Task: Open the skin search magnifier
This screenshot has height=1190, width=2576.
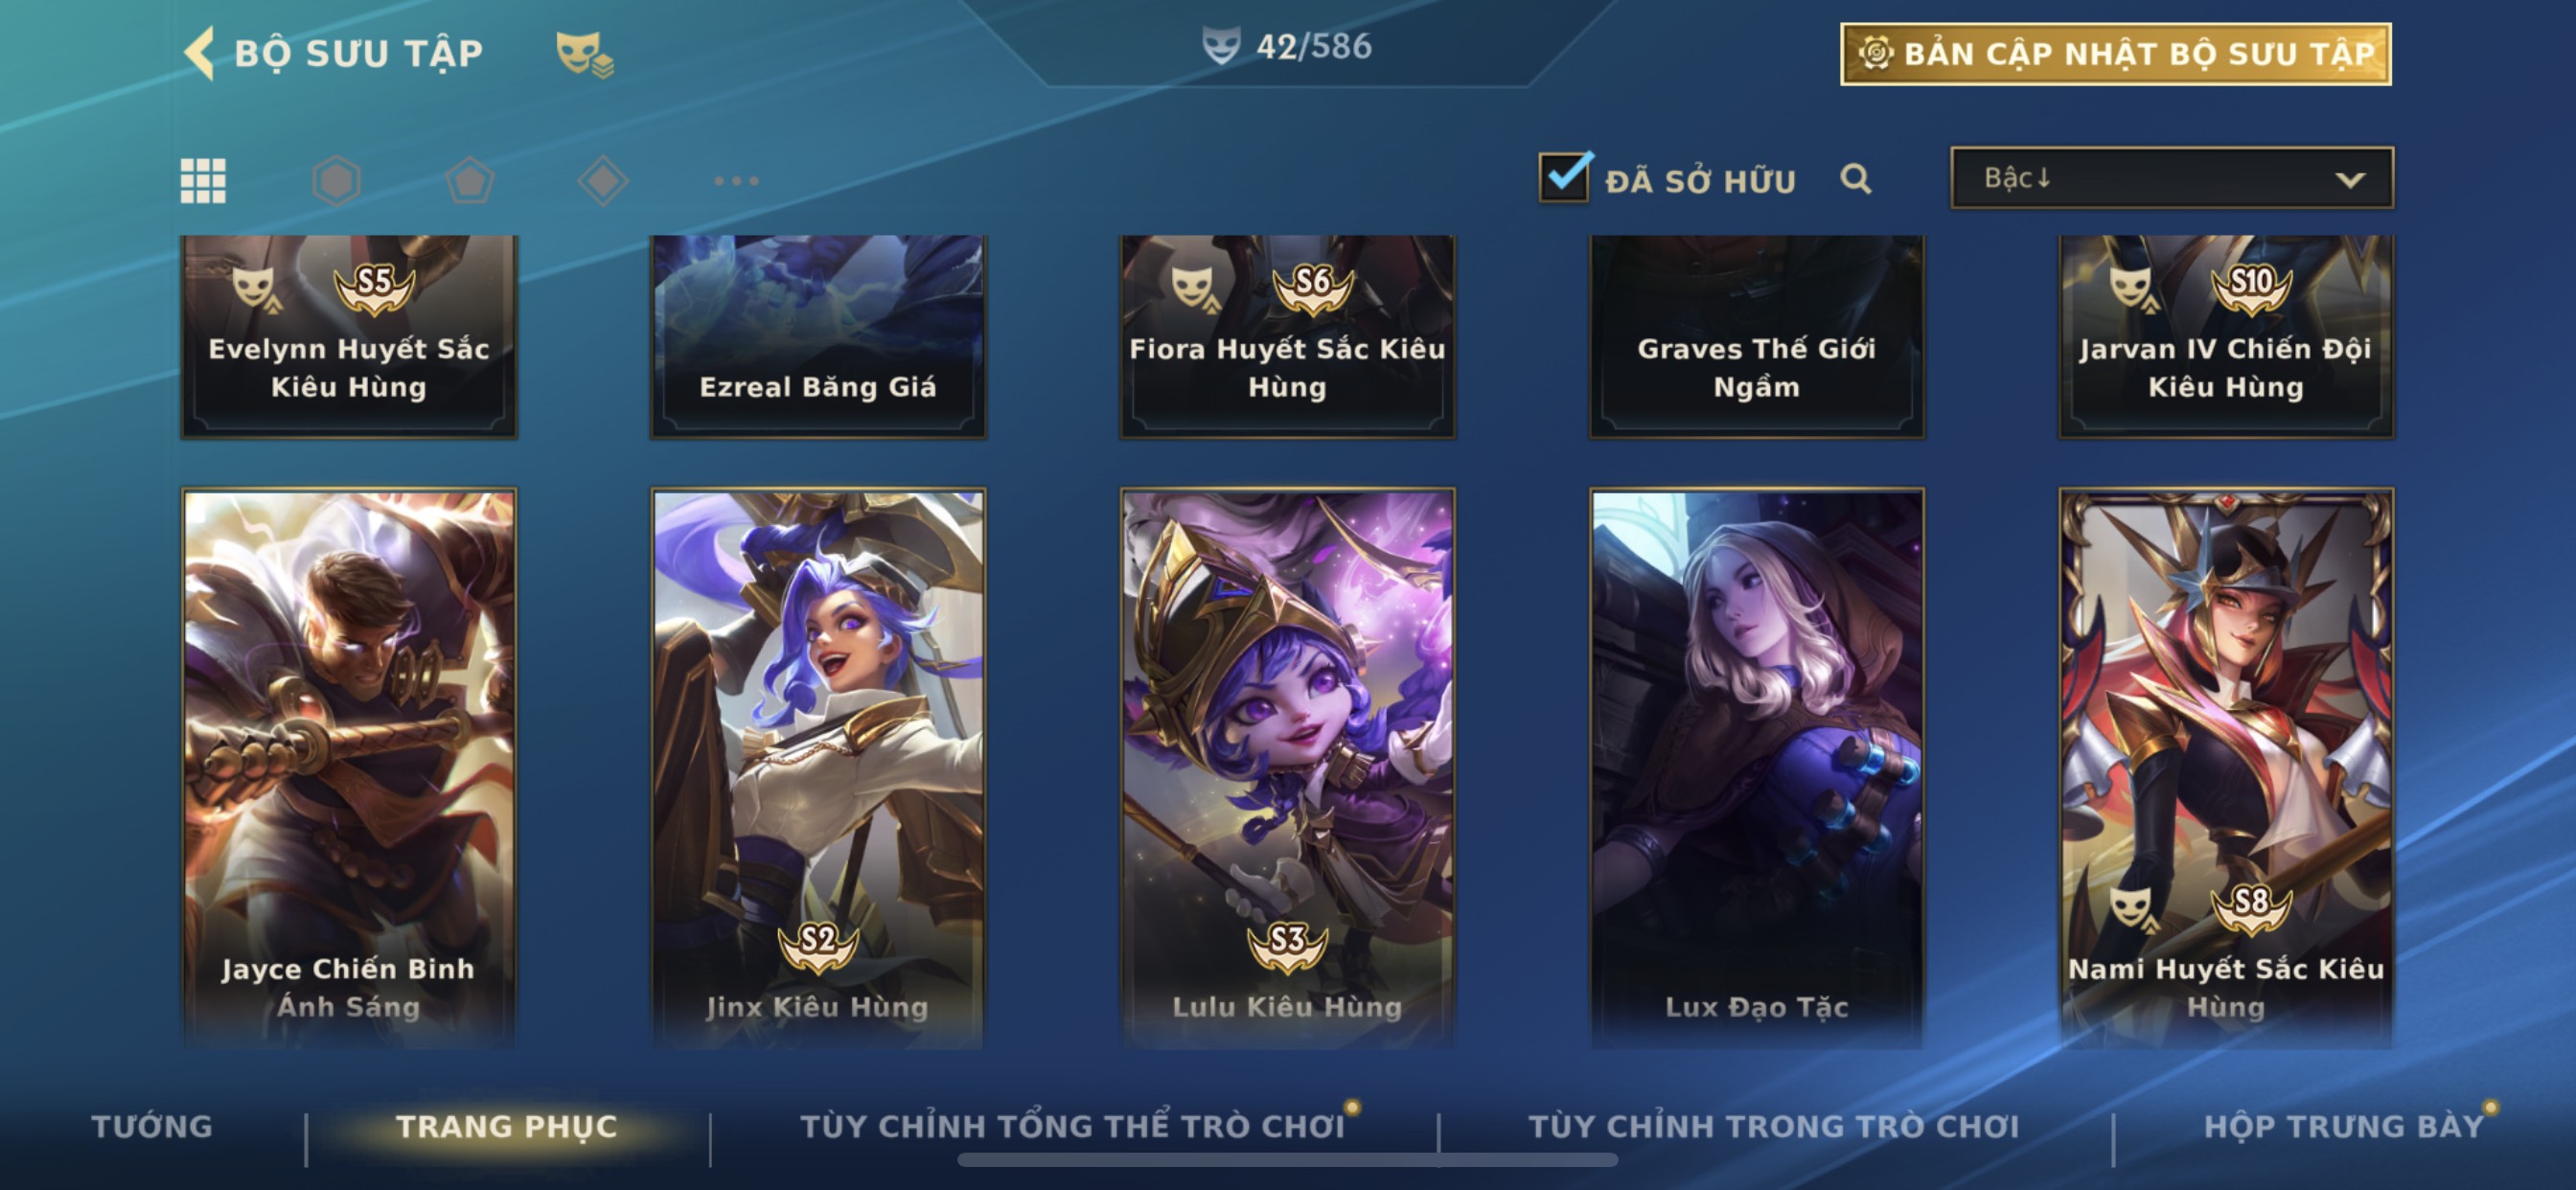Action: pyautogui.click(x=1856, y=179)
